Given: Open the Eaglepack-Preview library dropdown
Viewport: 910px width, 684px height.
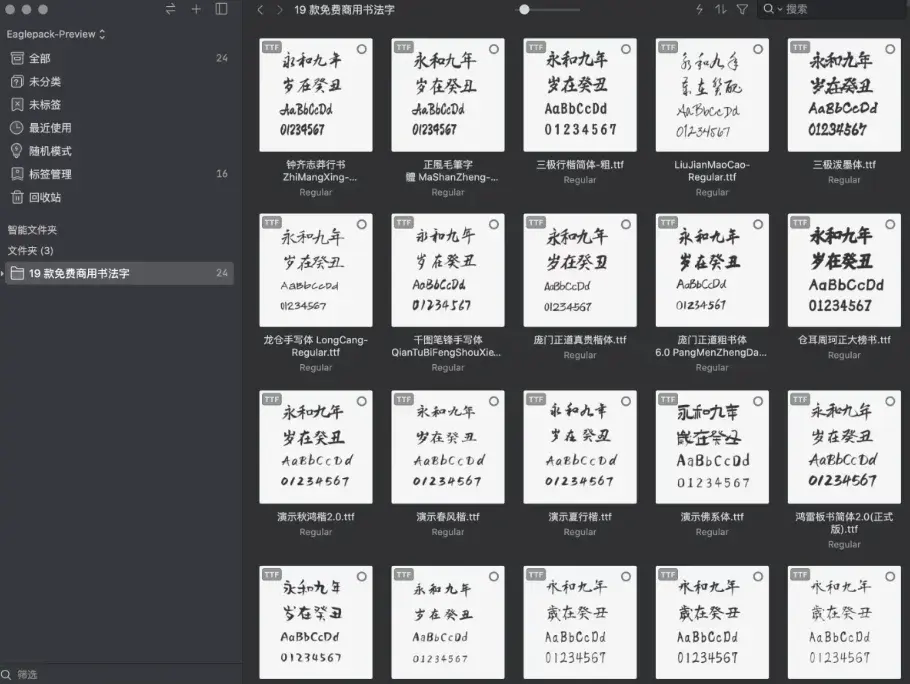Looking at the screenshot, I should [56, 34].
